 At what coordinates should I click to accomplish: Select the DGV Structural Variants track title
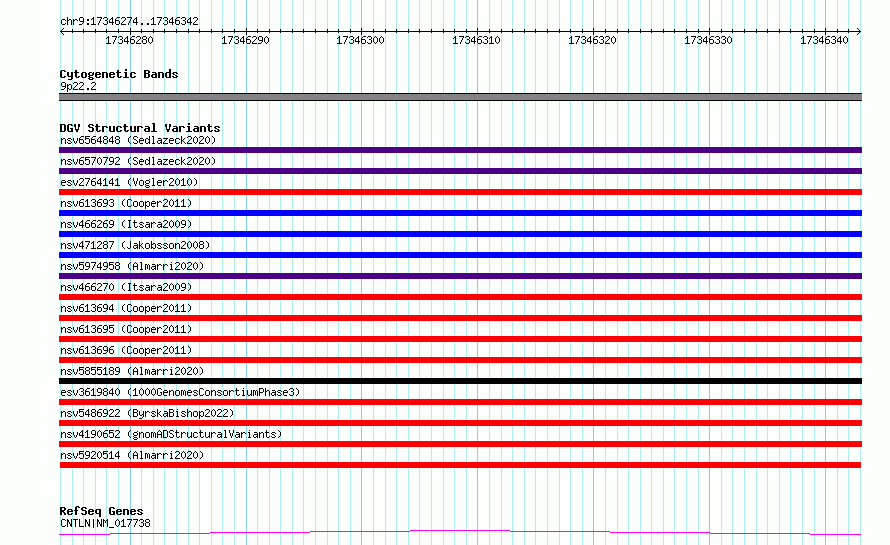[140, 128]
